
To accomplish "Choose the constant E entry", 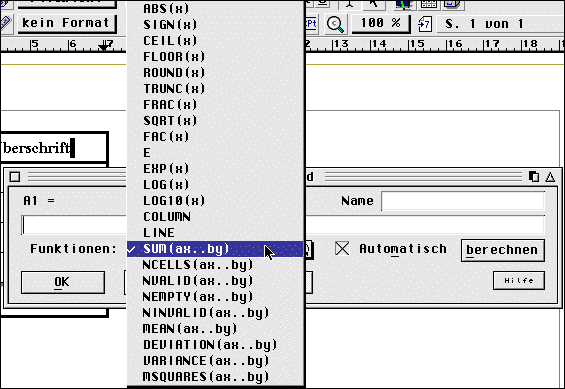I will click(x=216, y=152).
